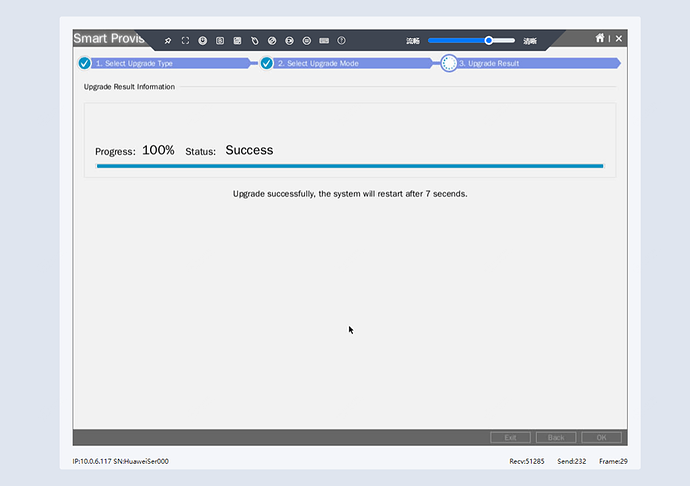The height and width of the screenshot is (486, 690).
Task: Click the circled down-arrow toolbar icon
Action: tap(202, 41)
